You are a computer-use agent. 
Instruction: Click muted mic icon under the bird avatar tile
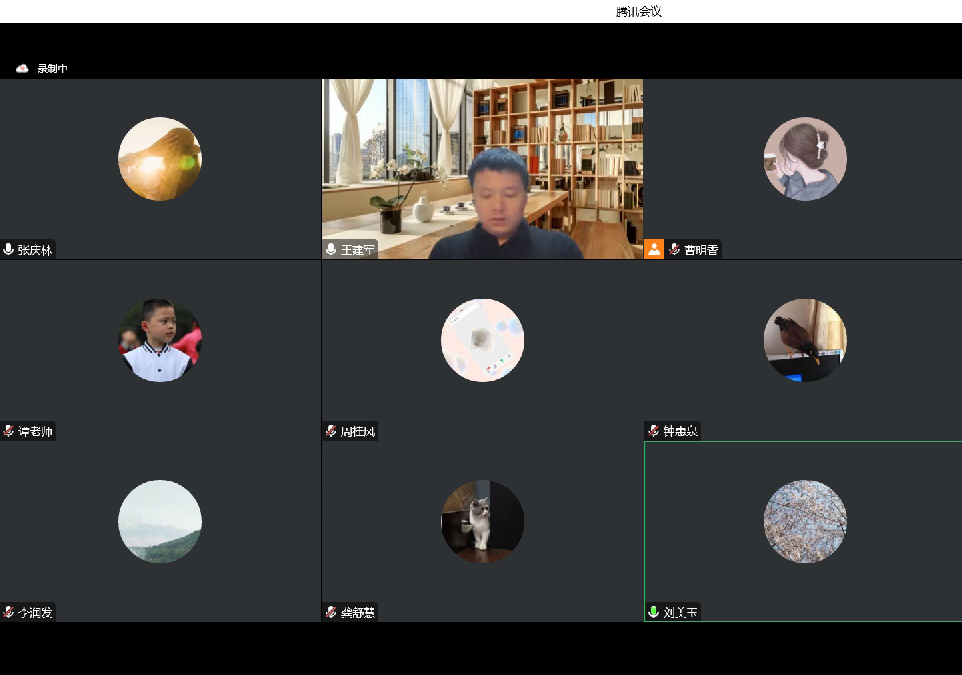point(654,431)
